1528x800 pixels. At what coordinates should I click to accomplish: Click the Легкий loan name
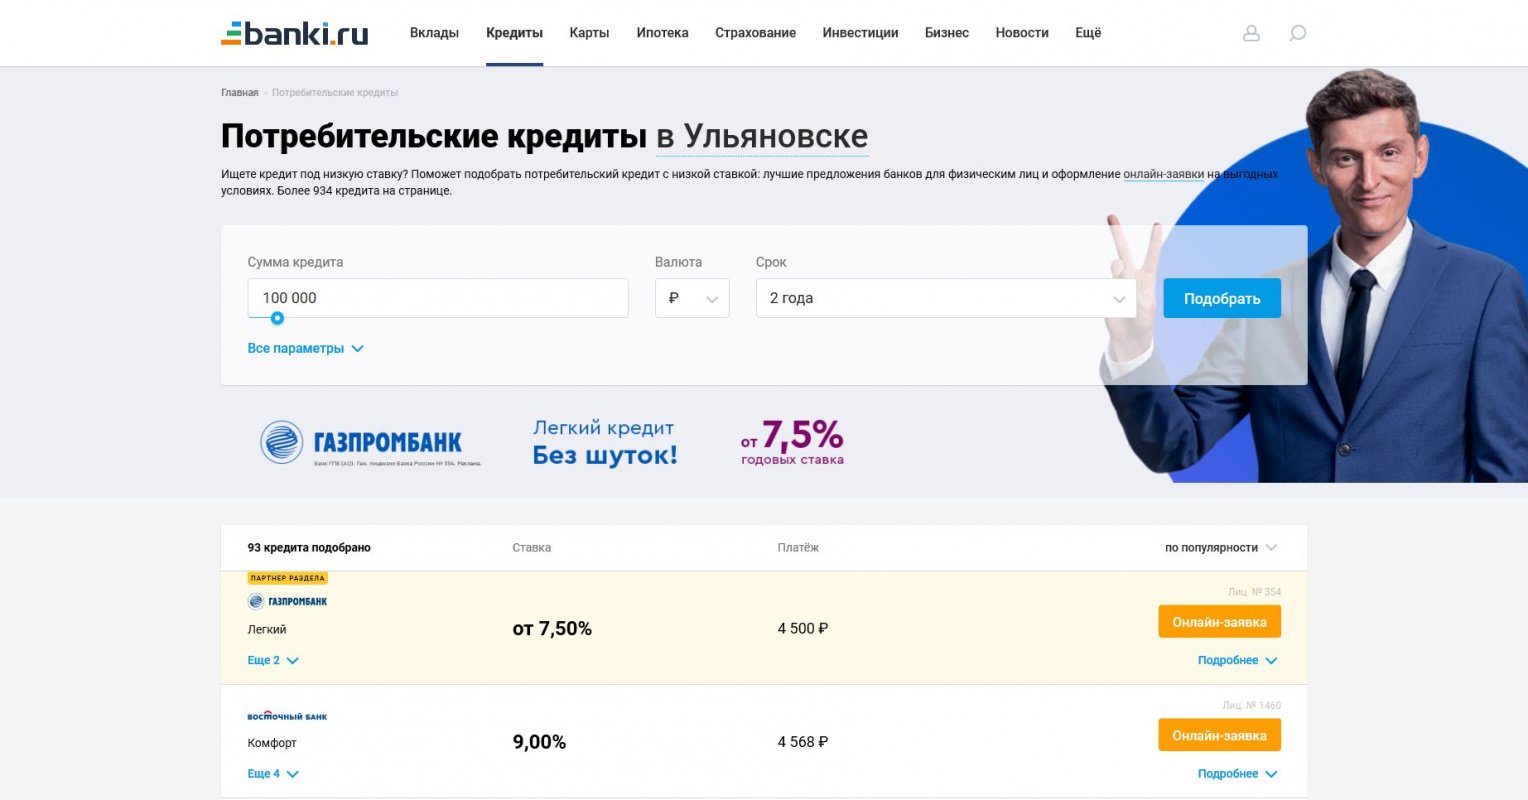tap(267, 629)
